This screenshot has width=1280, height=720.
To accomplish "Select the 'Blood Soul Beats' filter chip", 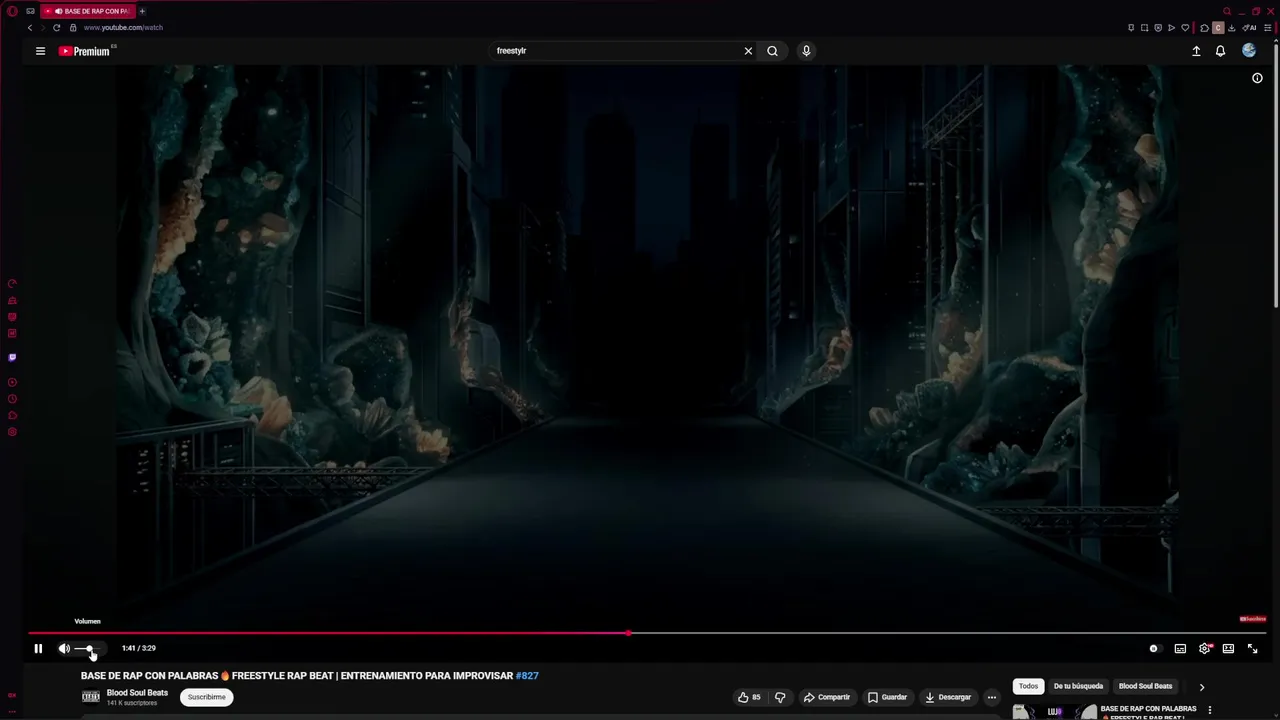I will 1145,686.
